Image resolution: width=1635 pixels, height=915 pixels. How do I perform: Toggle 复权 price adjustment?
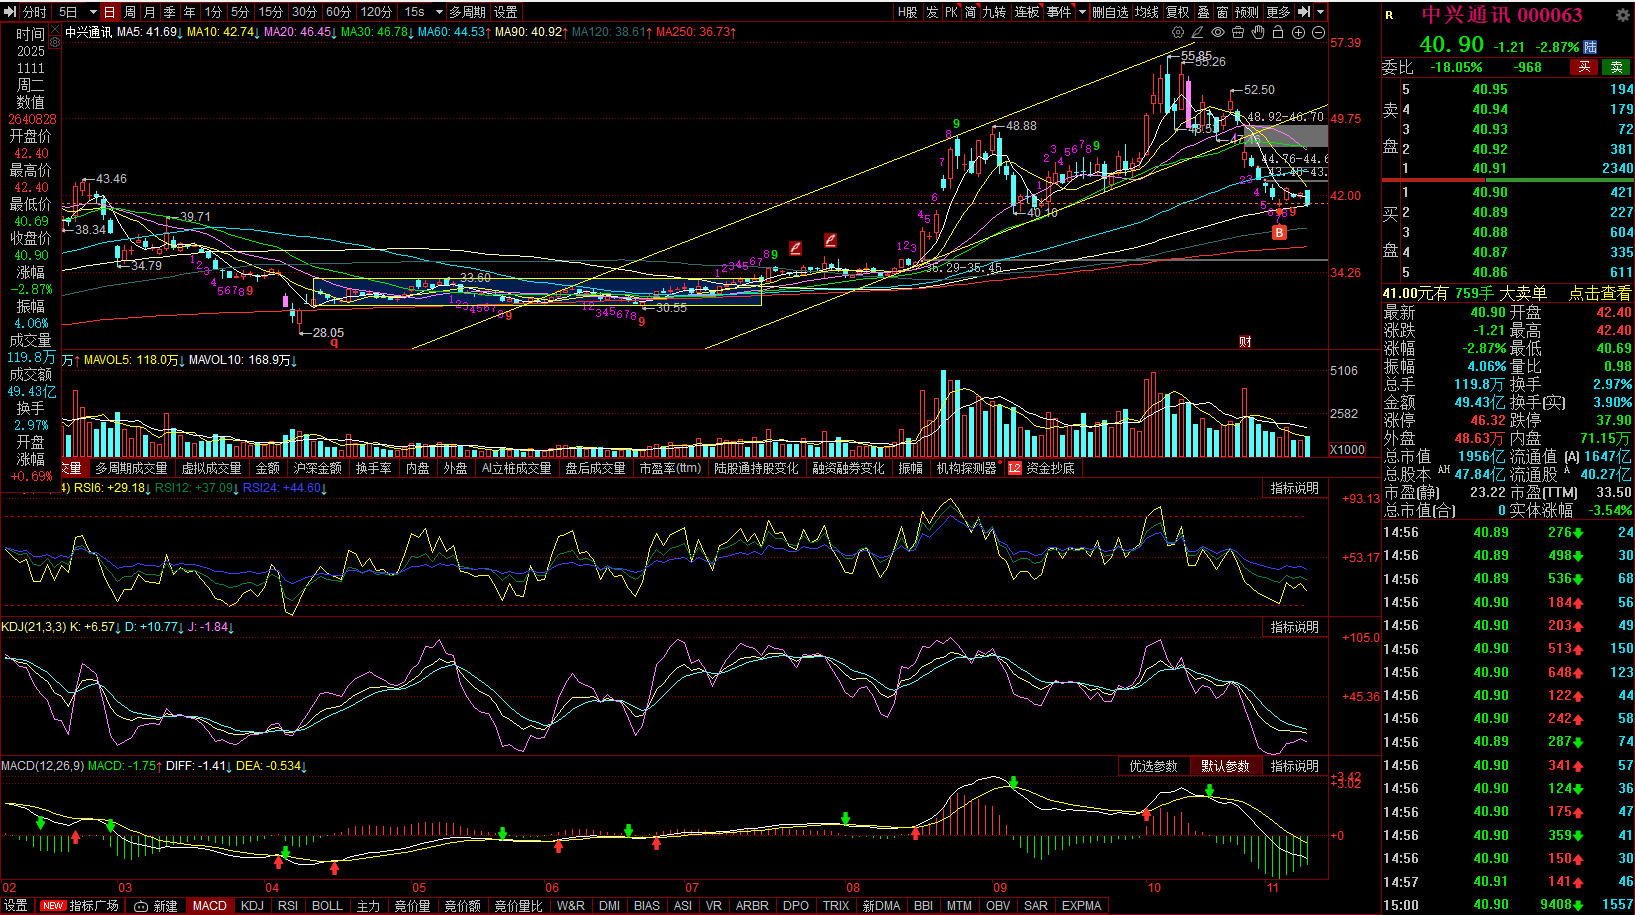(x=1178, y=12)
